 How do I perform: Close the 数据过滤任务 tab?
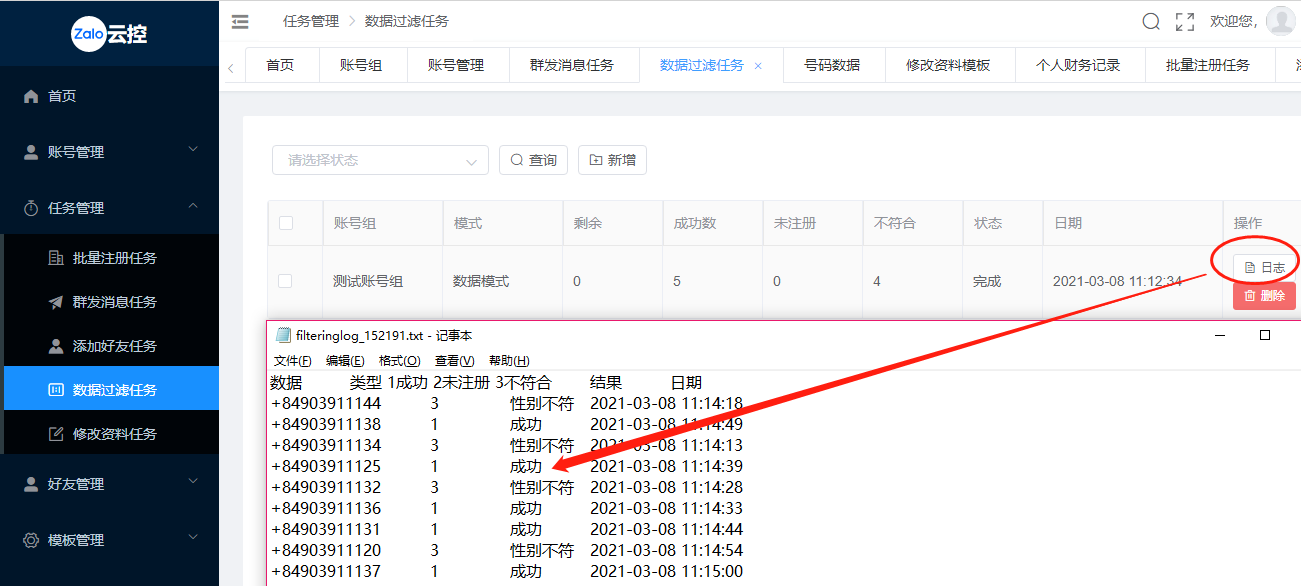coord(758,66)
